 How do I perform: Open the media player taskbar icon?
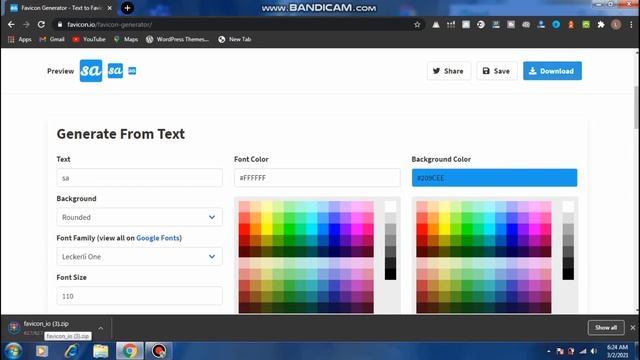click(42, 351)
